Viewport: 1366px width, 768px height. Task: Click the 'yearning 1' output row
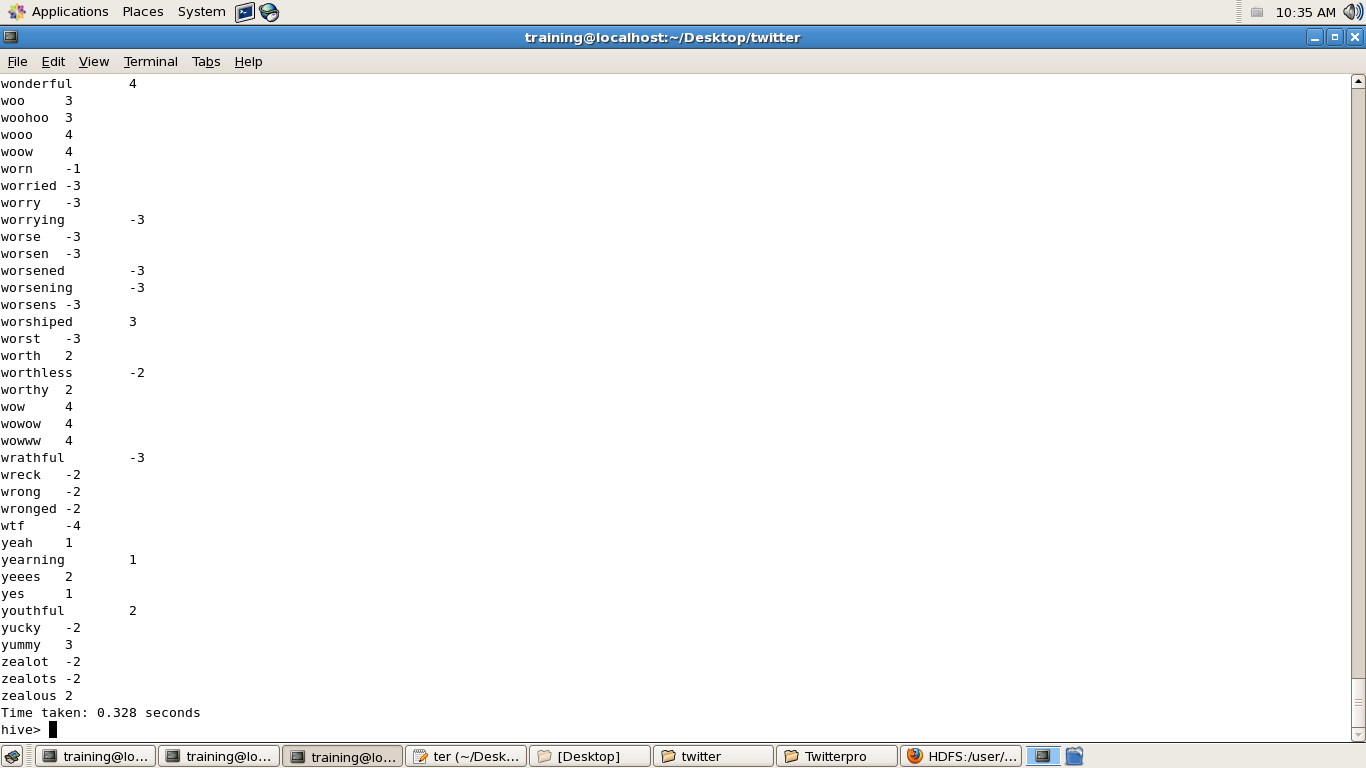coord(69,560)
